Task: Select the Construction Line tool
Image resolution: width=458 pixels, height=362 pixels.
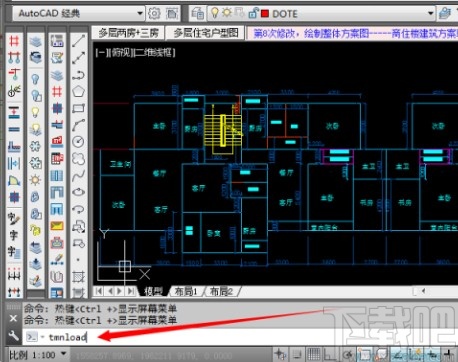Action: pos(79,58)
